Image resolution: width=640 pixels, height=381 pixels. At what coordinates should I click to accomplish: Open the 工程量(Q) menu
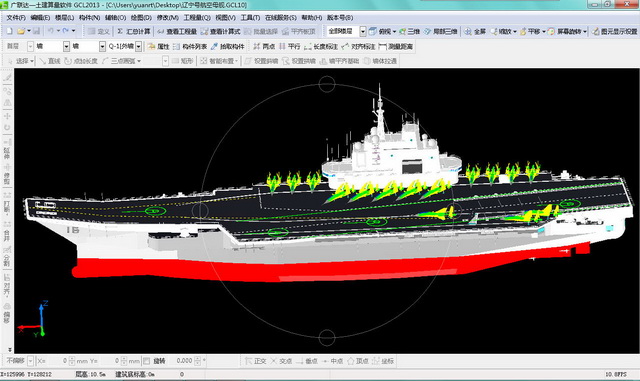point(197,18)
